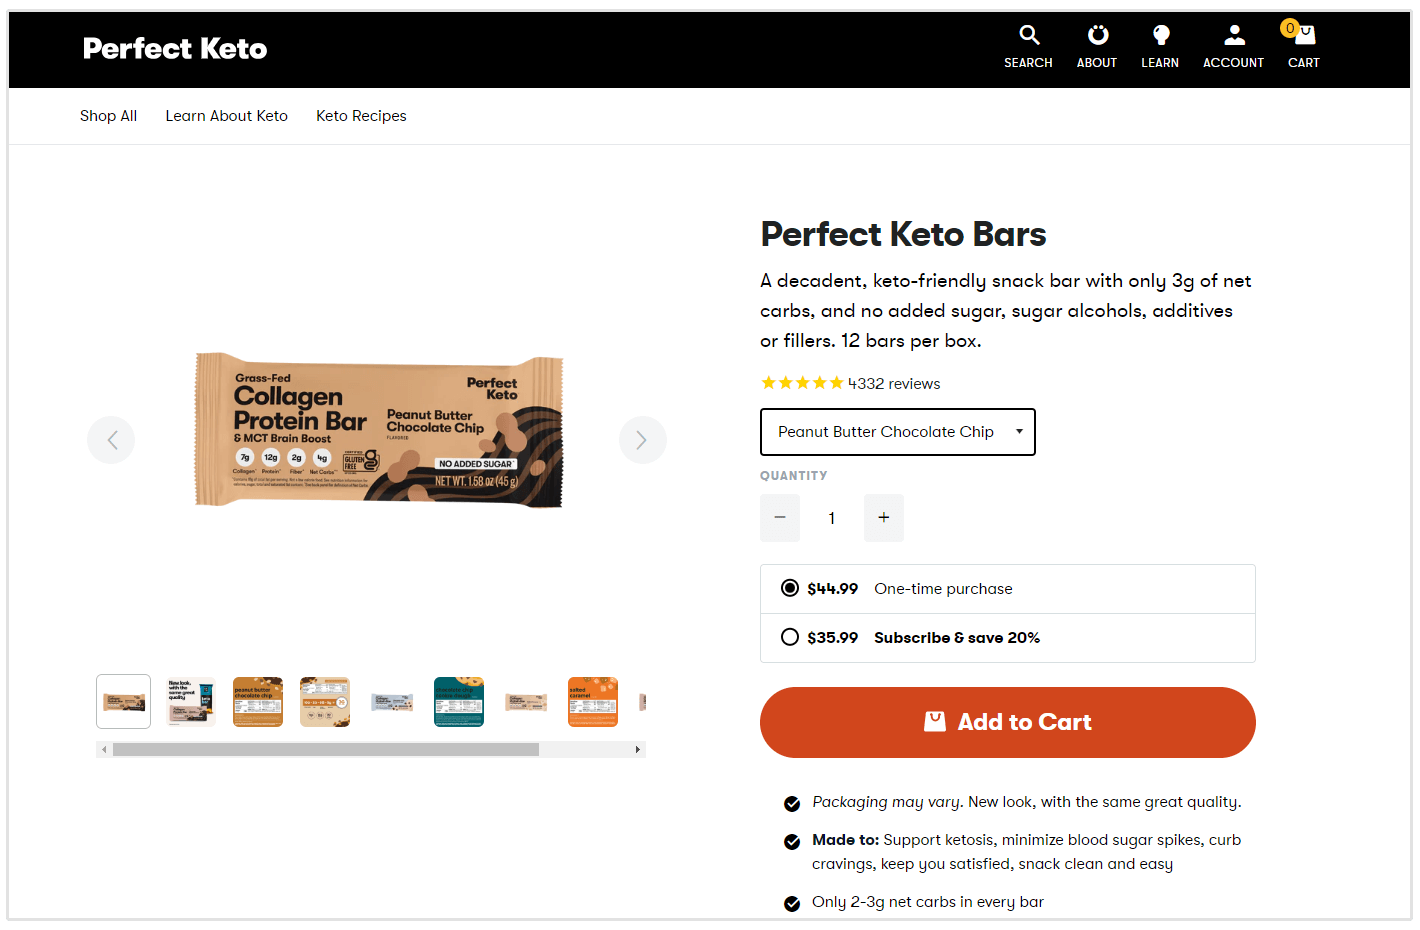Enable the one-time purchase radio button

(790, 588)
